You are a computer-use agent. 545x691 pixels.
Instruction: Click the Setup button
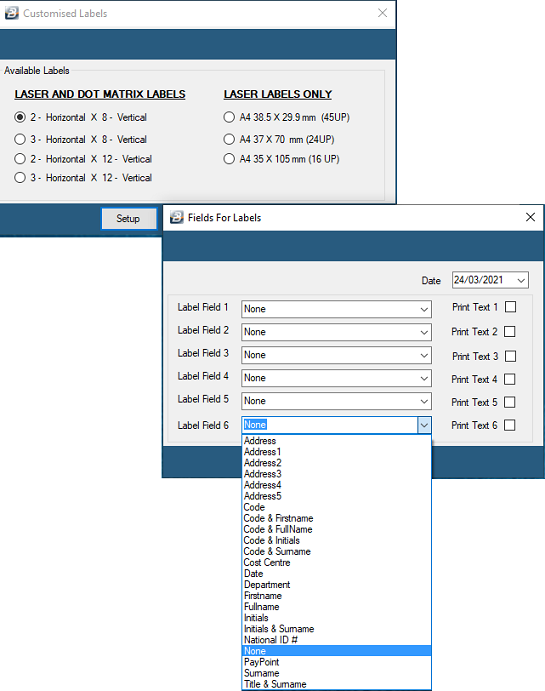[x=129, y=219]
